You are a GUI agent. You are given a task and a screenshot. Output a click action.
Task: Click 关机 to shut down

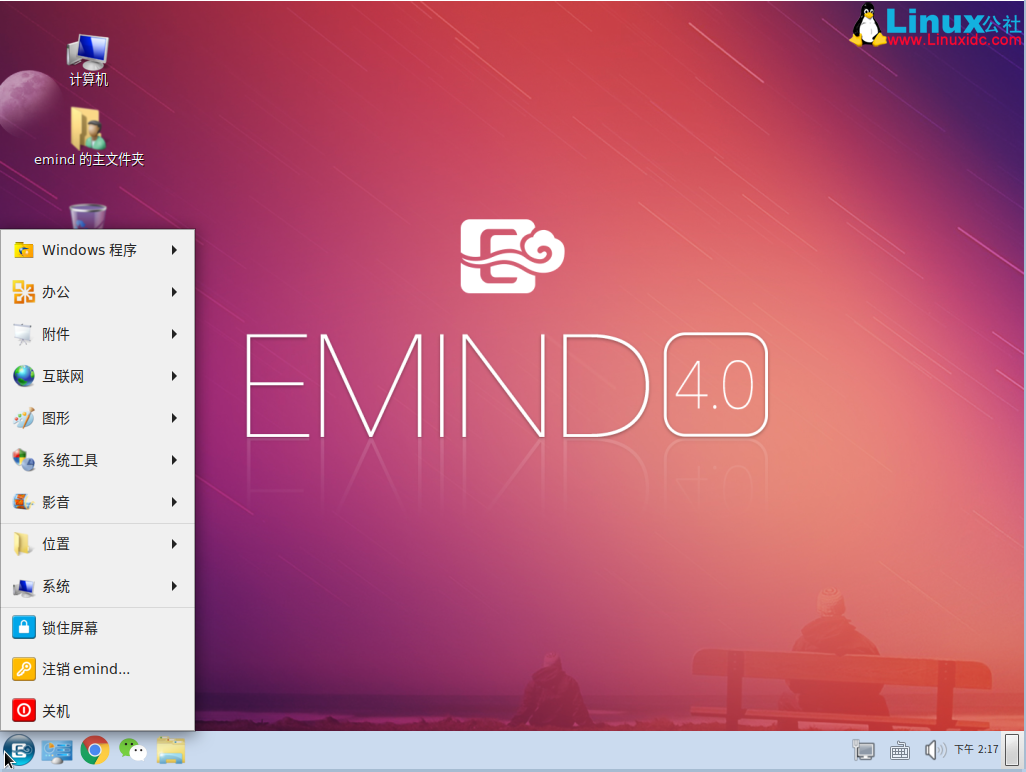[56, 711]
